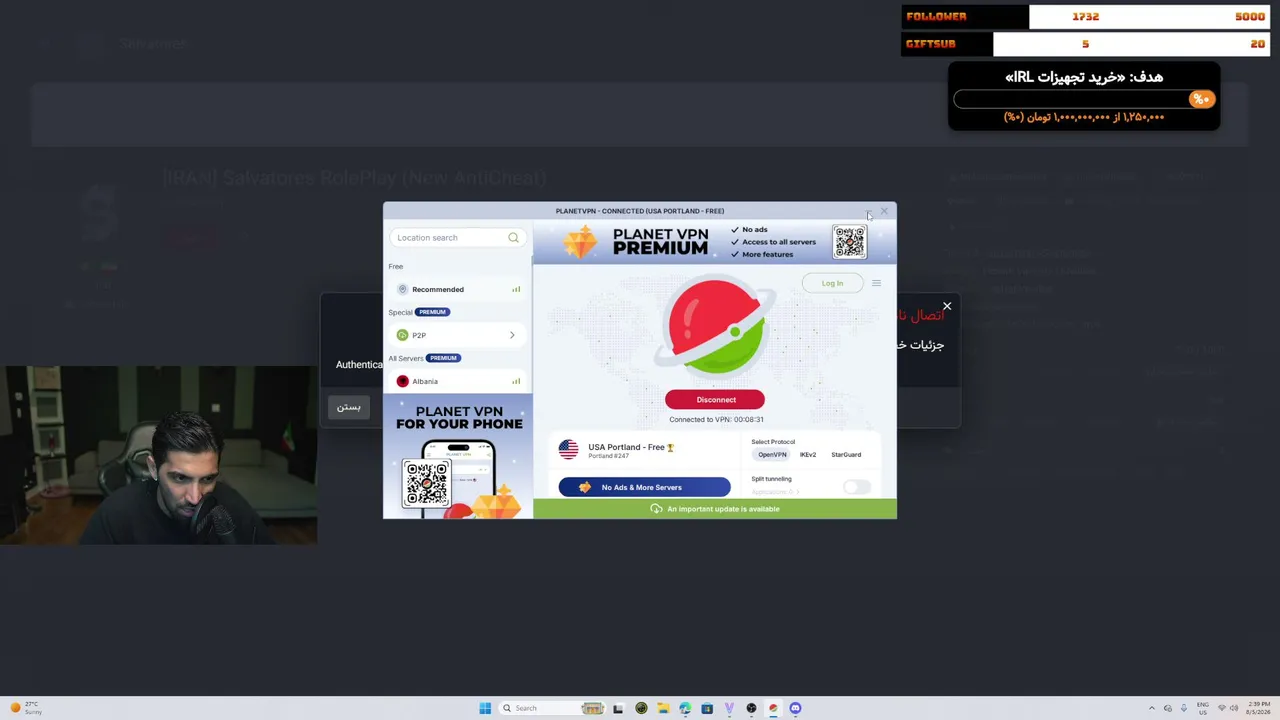Click the microphone tray icon

1184,708
